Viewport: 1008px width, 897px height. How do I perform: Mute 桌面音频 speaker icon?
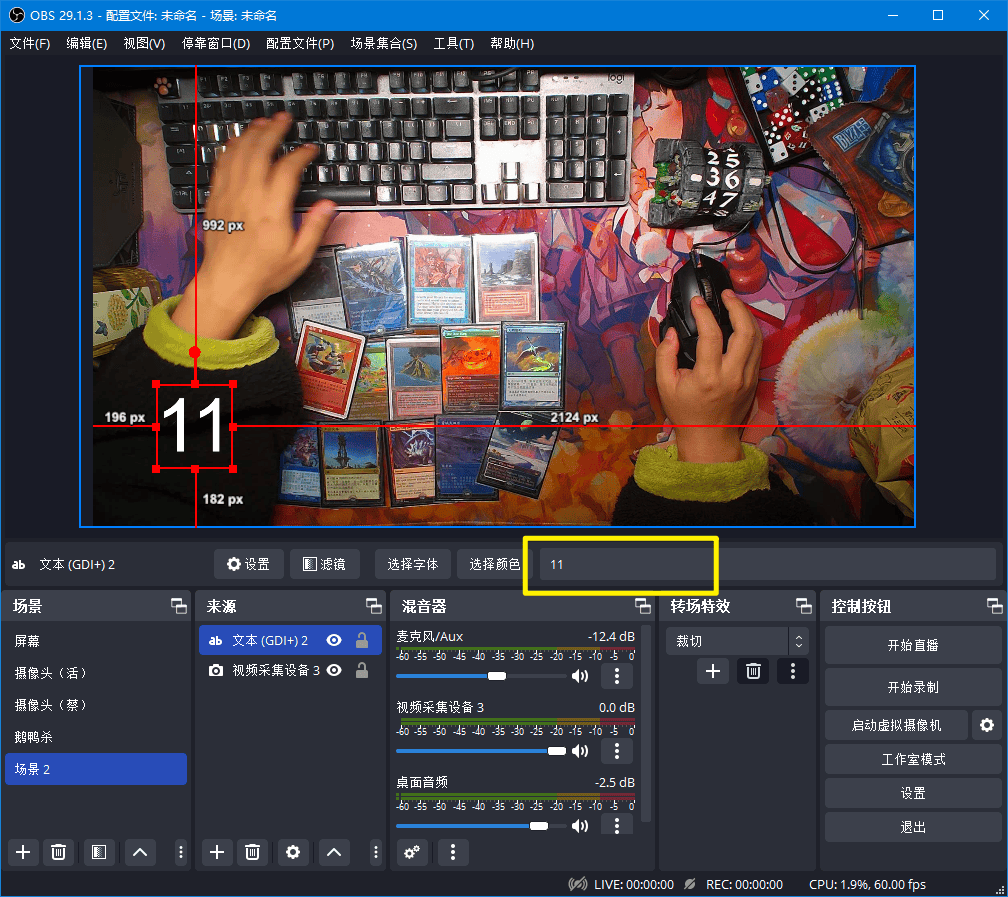580,826
